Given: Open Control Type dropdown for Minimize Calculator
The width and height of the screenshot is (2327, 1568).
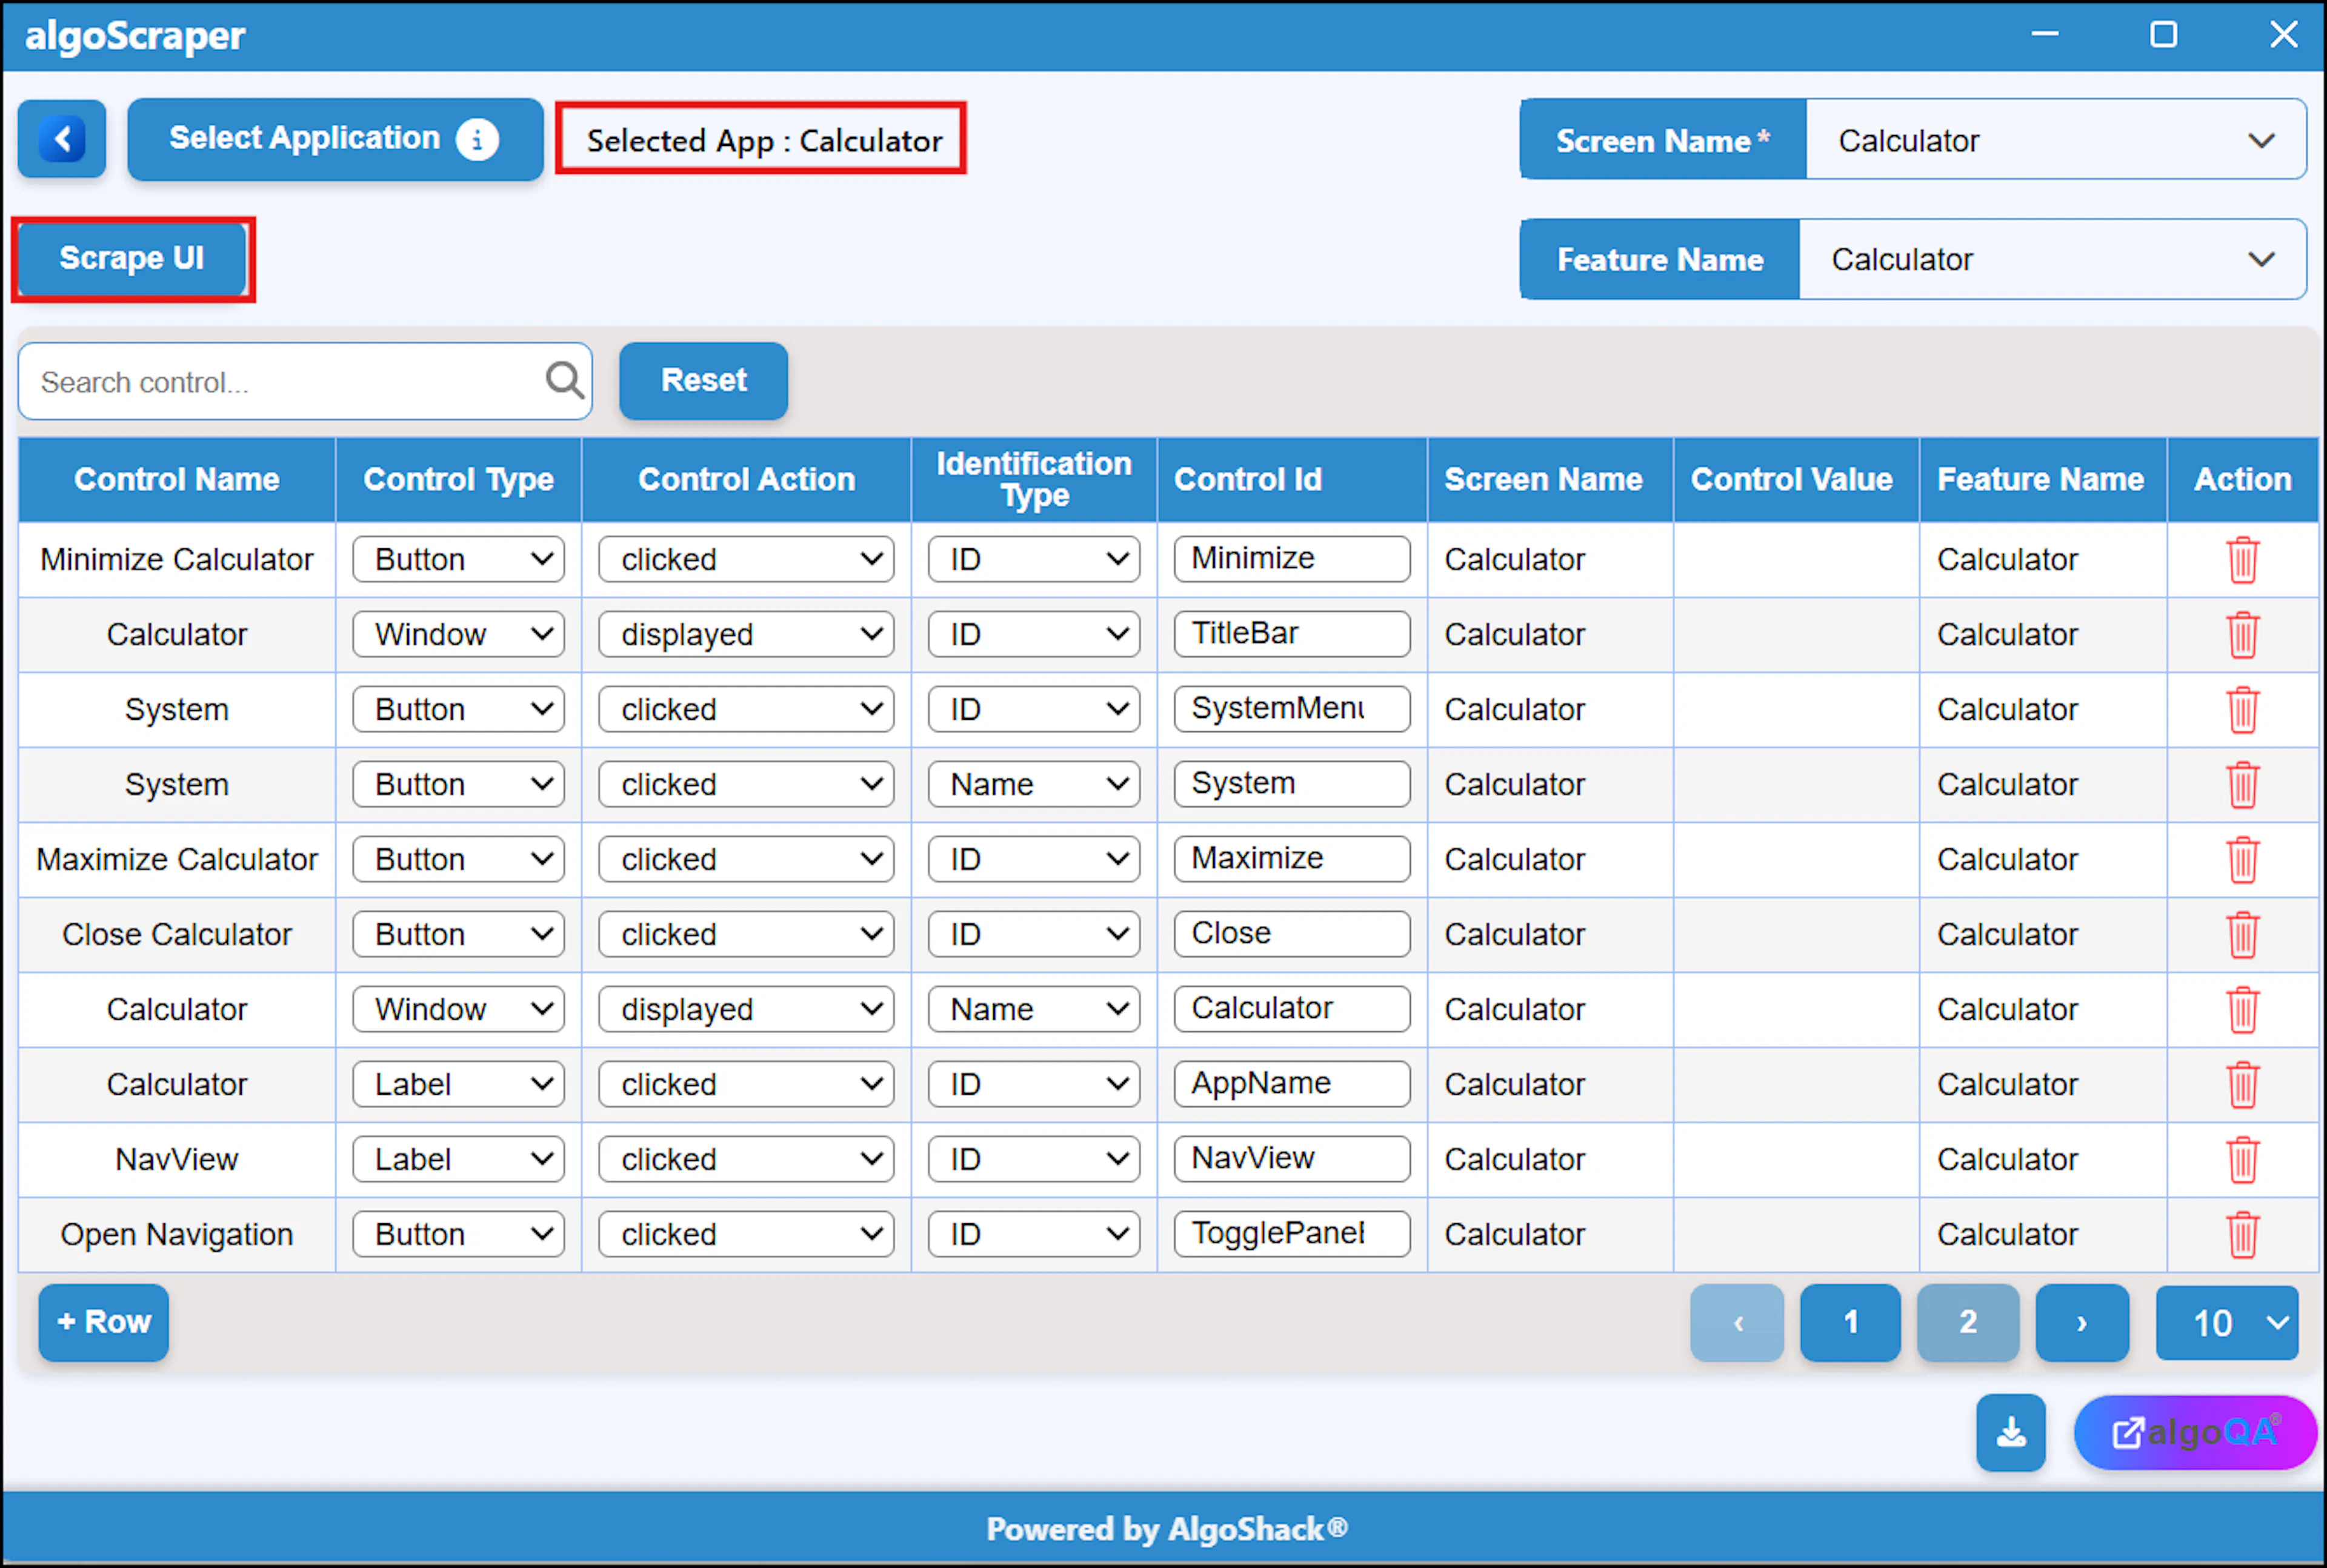Looking at the screenshot, I should coord(459,560).
